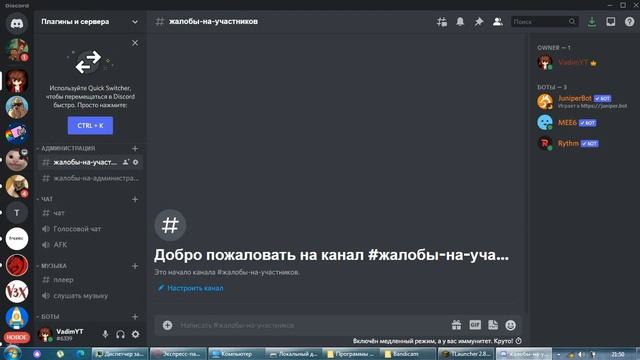Focus the message input field
640x360 pixels.
click(312, 325)
